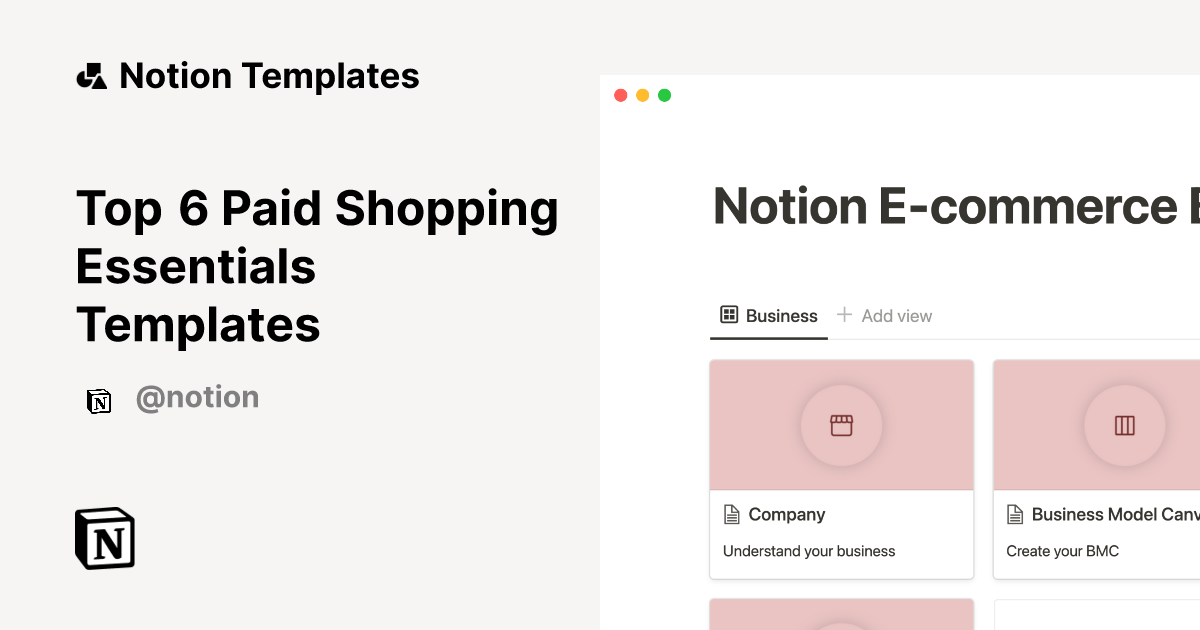The height and width of the screenshot is (630, 1200).
Task: Select the gallery view icon beside Business
Action: [x=729, y=314]
